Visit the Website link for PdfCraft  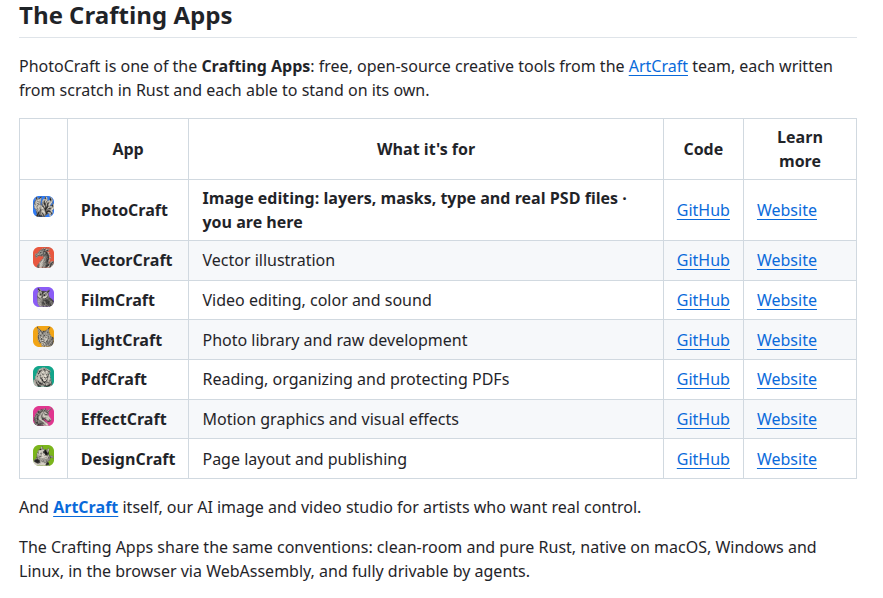point(787,380)
